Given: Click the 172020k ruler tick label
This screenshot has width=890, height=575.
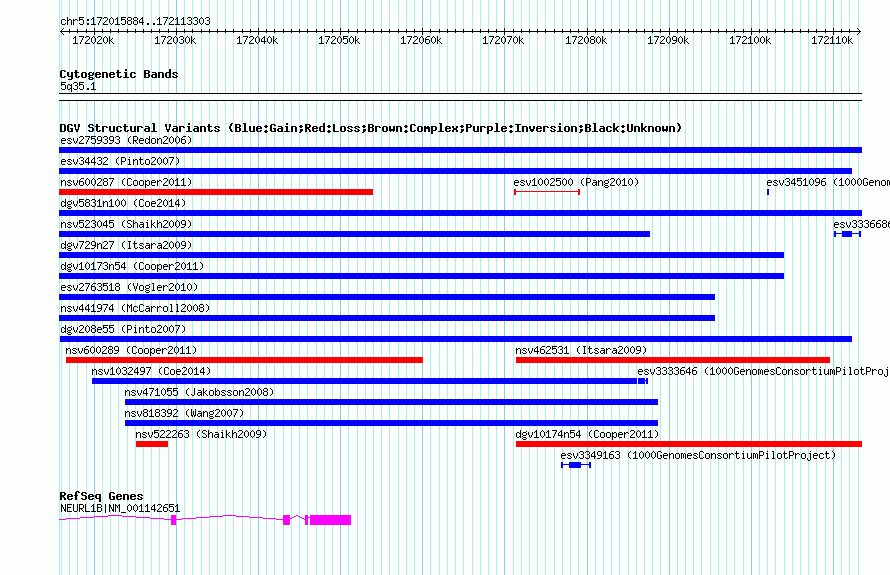Looking at the screenshot, I should click(x=93, y=40).
